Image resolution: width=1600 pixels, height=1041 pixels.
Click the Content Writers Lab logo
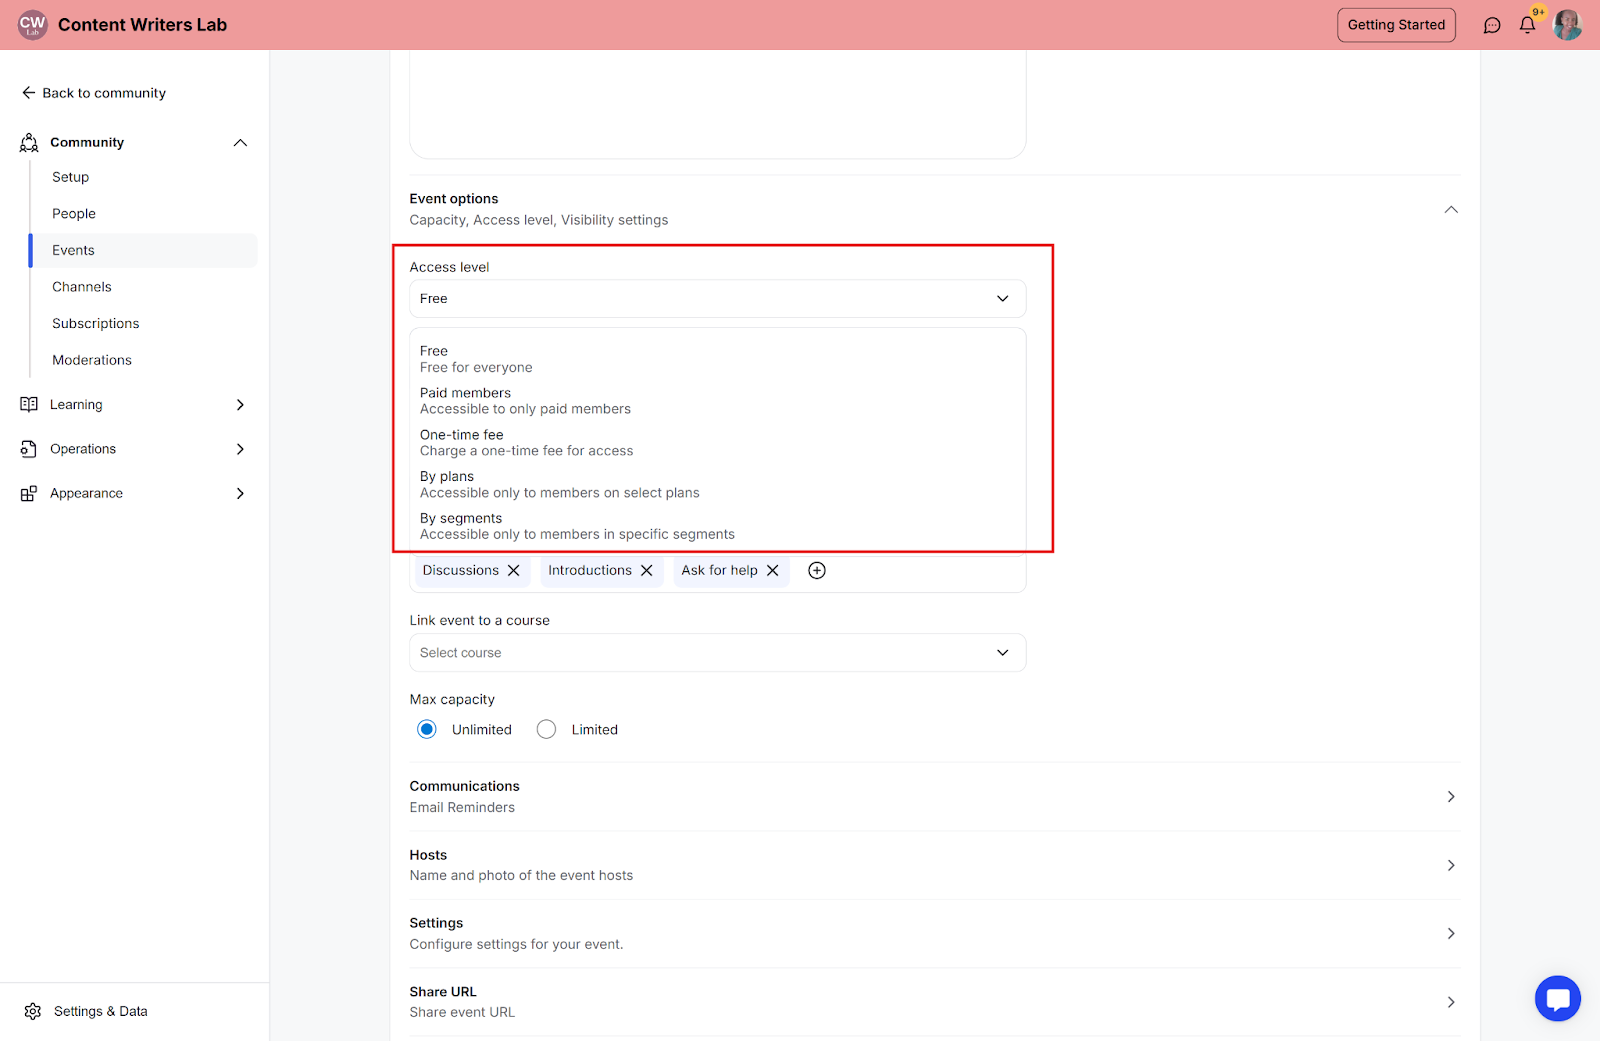[33, 25]
